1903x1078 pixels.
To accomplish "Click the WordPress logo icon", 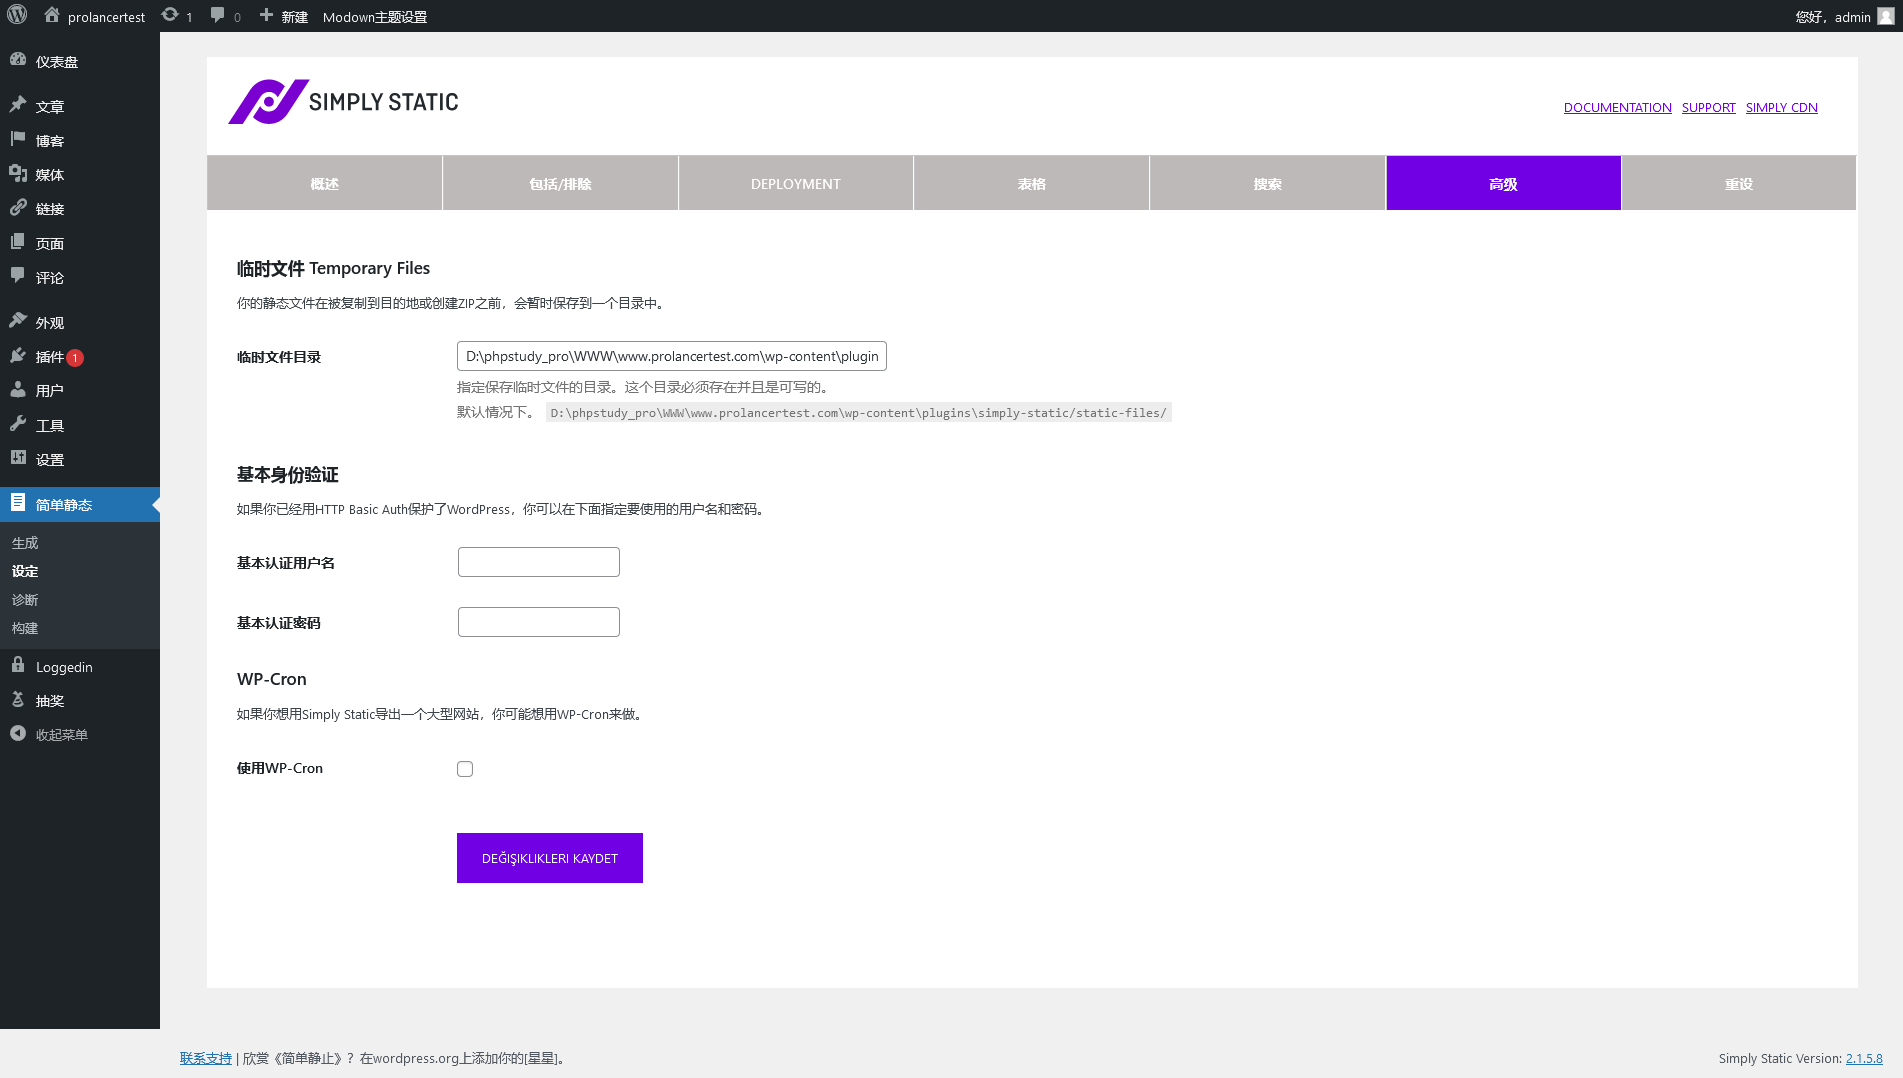I will pos(17,16).
